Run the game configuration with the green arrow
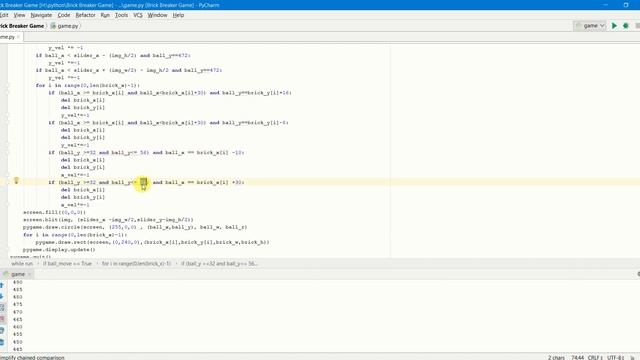Image resolution: width=640 pixels, height=360 pixels. [614, 26]
